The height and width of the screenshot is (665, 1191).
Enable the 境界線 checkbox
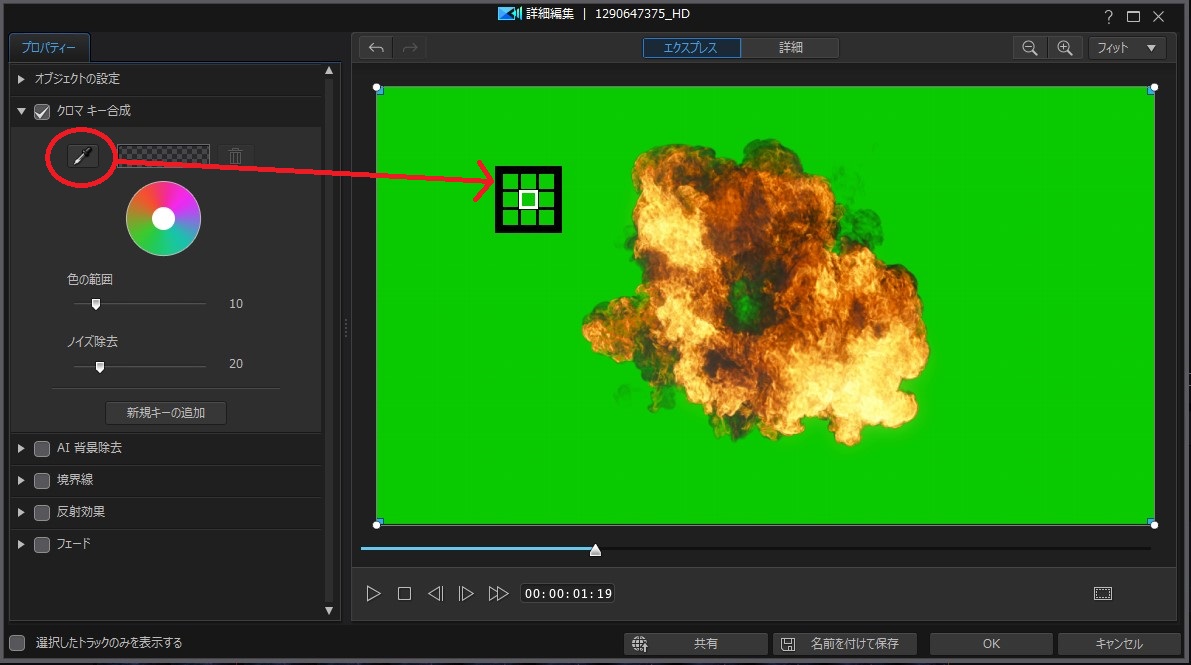pos(42,481)
